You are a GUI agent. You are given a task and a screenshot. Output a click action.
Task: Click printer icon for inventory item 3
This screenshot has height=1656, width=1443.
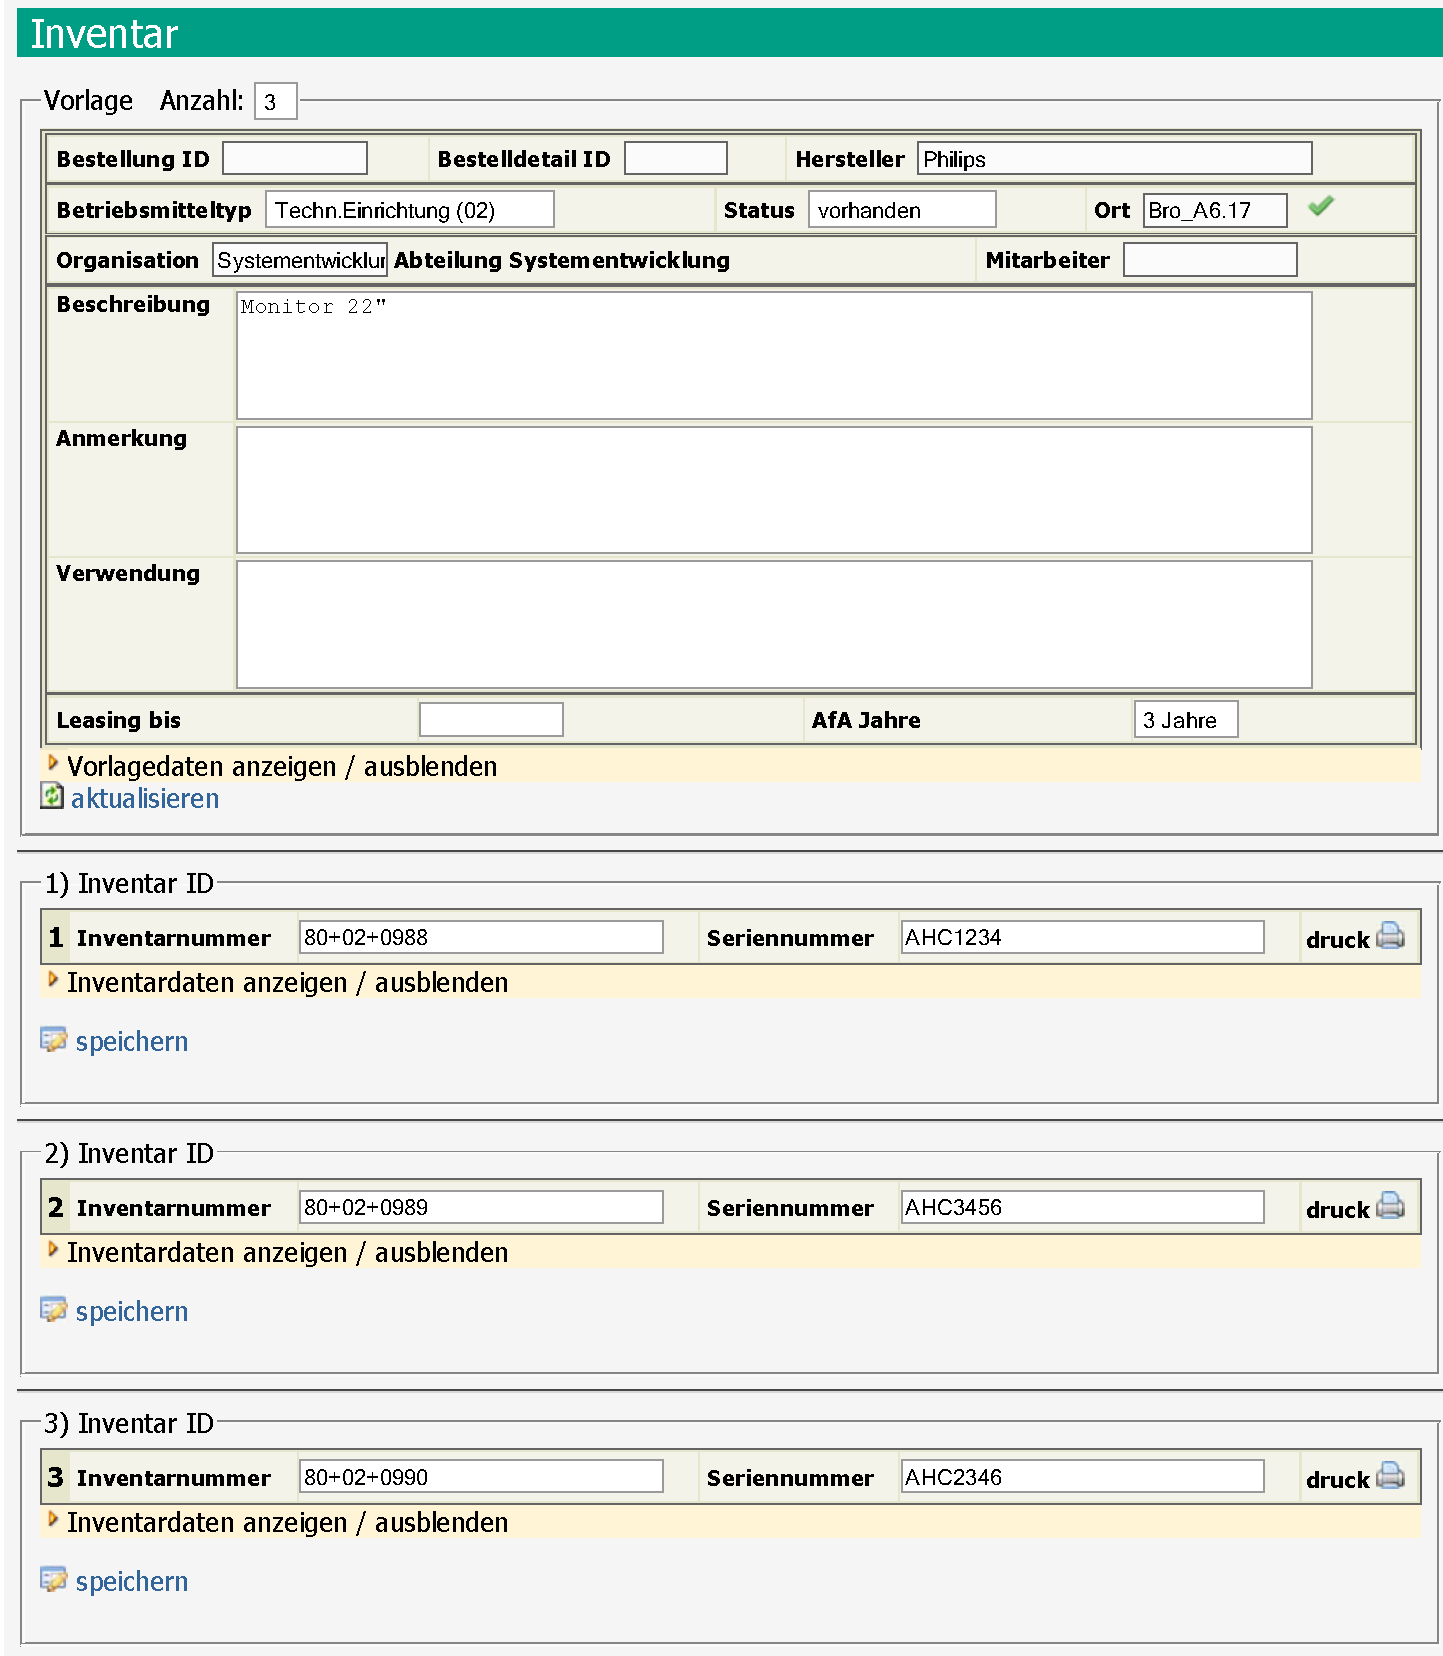coord(1390,1476)
